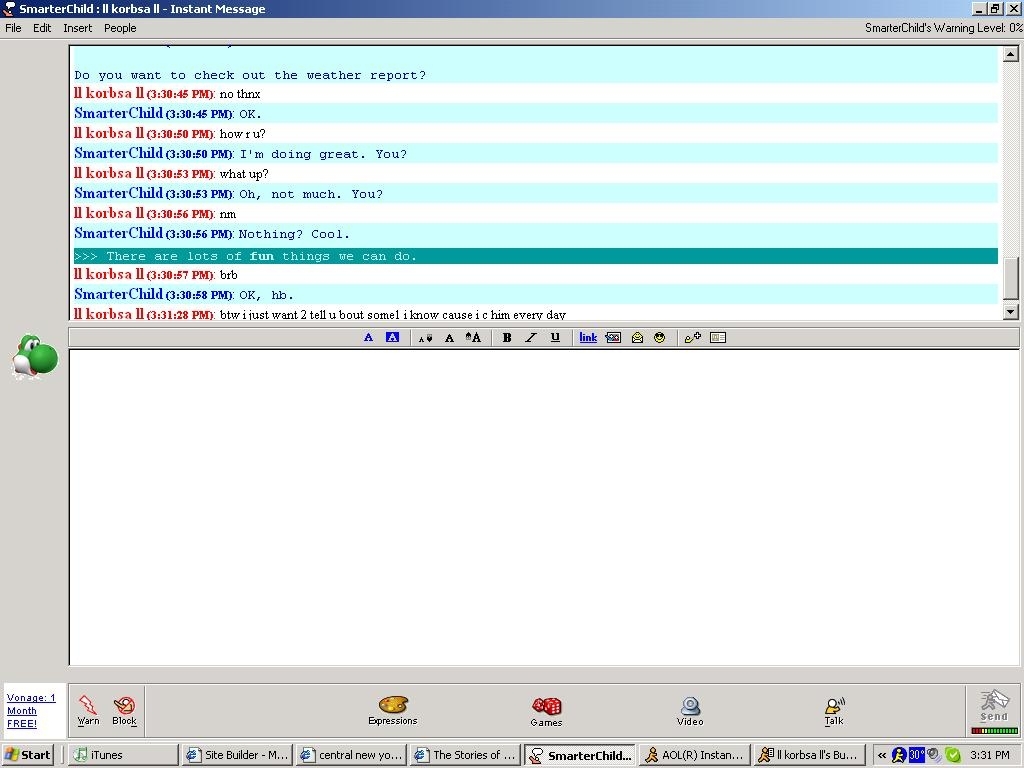Click the "OK, hb." reply
Image resolution: width=1024 pixels, height=768 pixels.
[x=266, y=295]
